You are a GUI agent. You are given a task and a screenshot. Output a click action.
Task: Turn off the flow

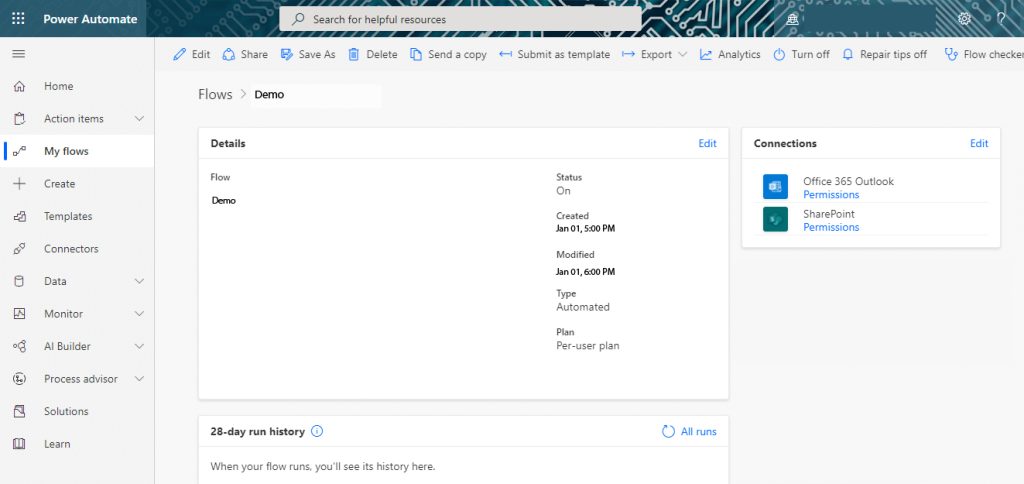click(x=801, y=55)
